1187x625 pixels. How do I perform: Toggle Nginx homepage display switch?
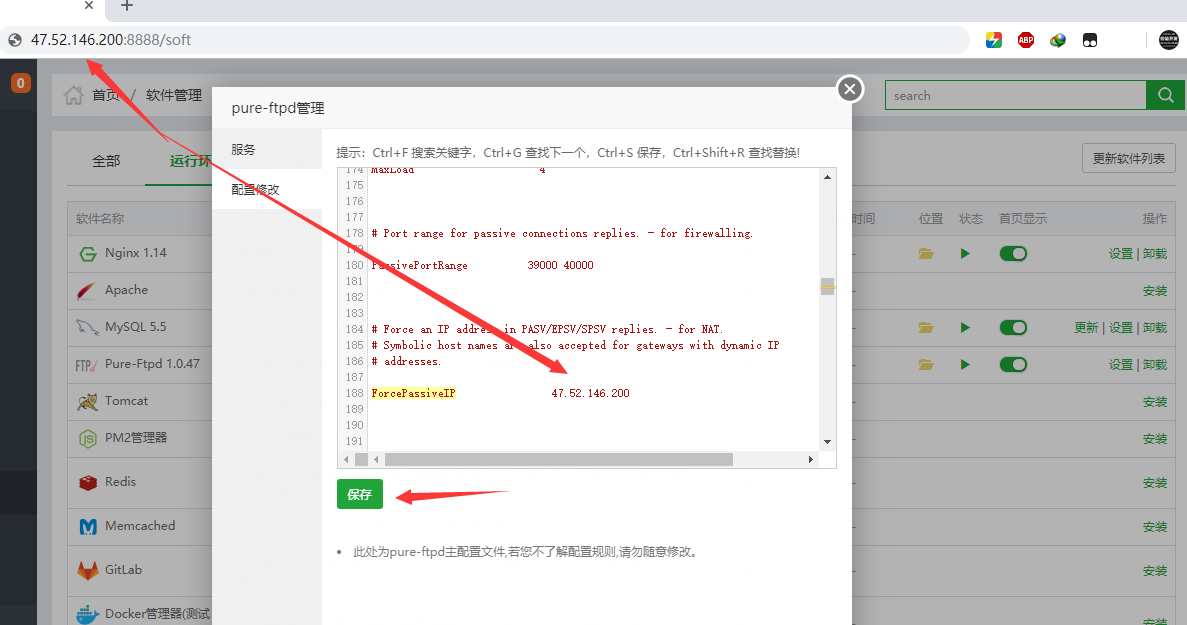[1013, 254]
